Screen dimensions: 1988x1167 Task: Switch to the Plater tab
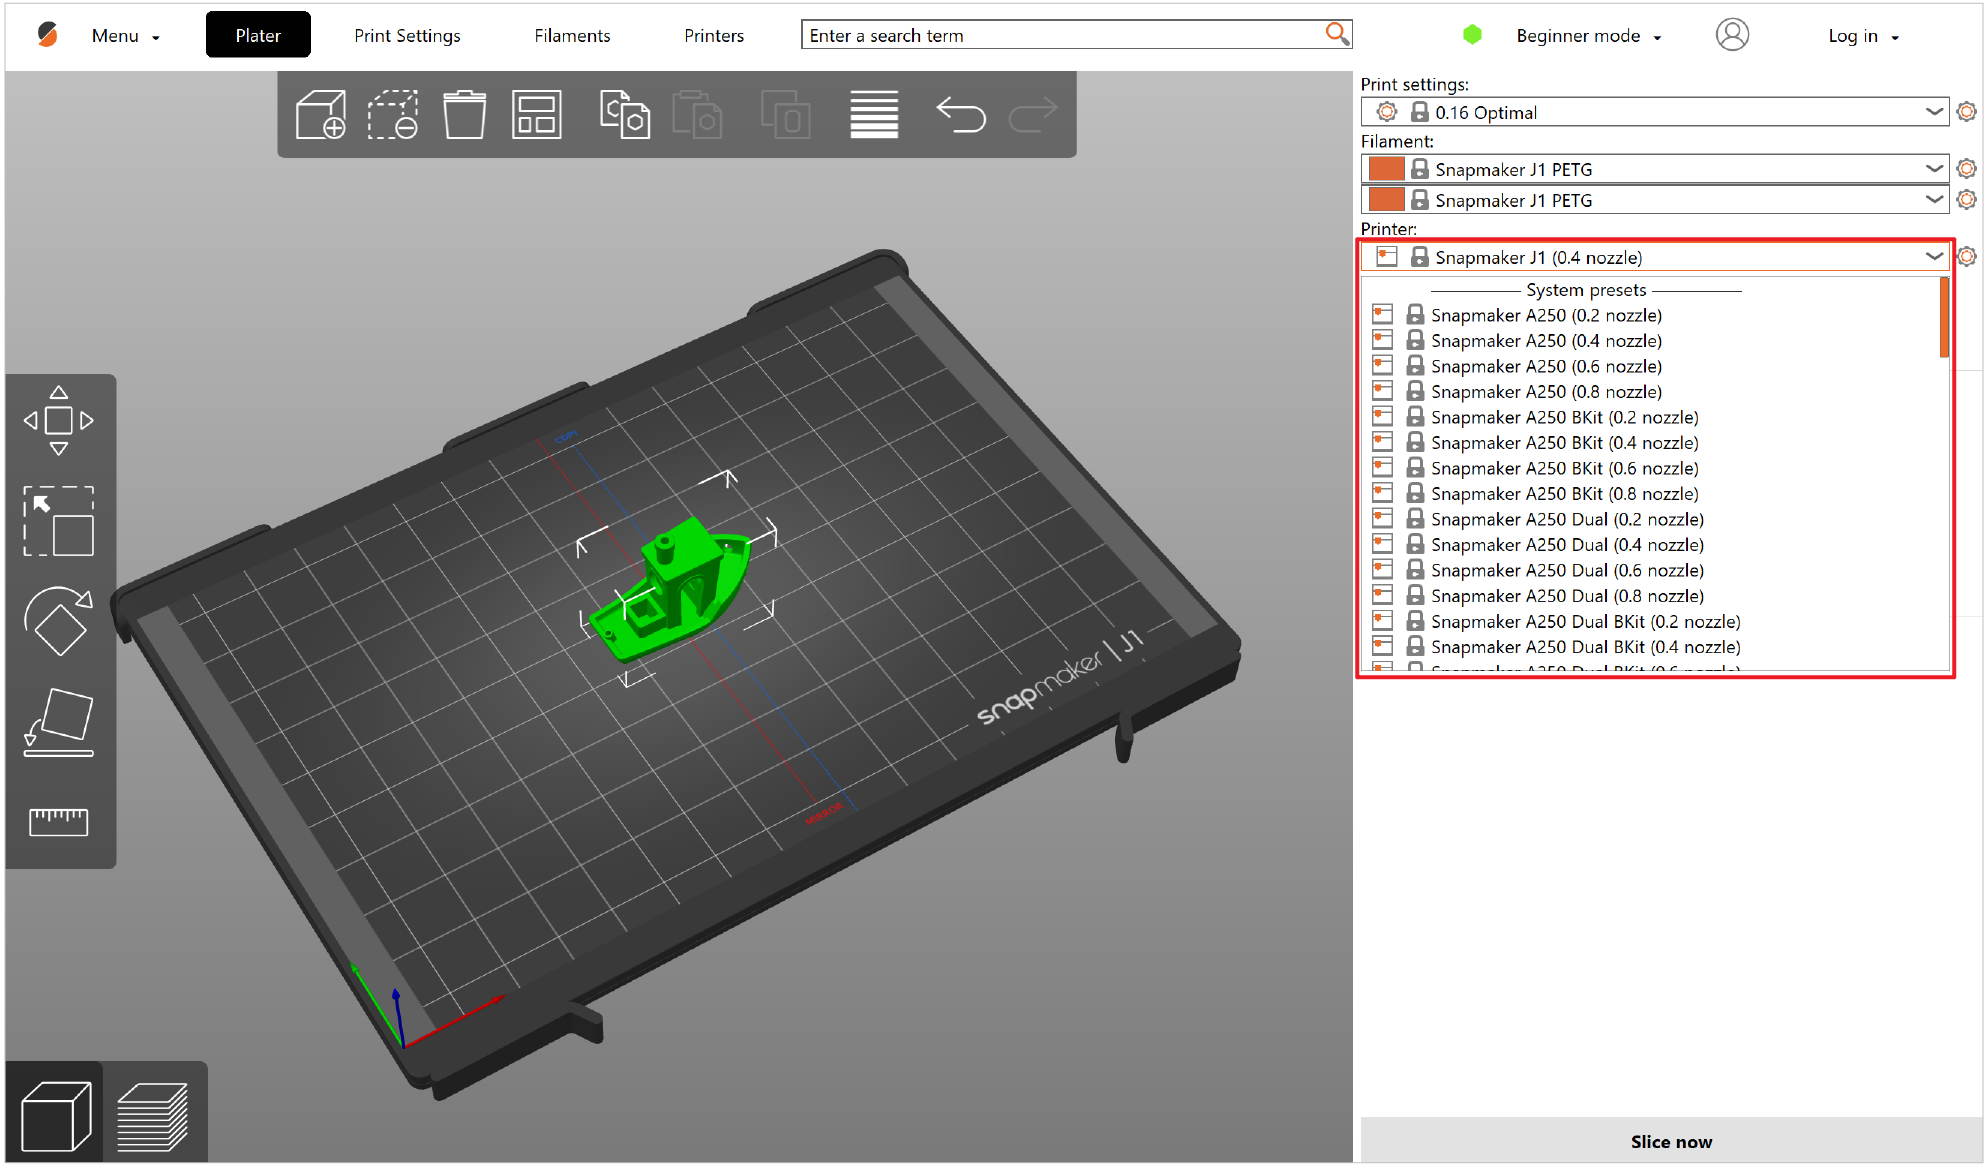[258, 35]
